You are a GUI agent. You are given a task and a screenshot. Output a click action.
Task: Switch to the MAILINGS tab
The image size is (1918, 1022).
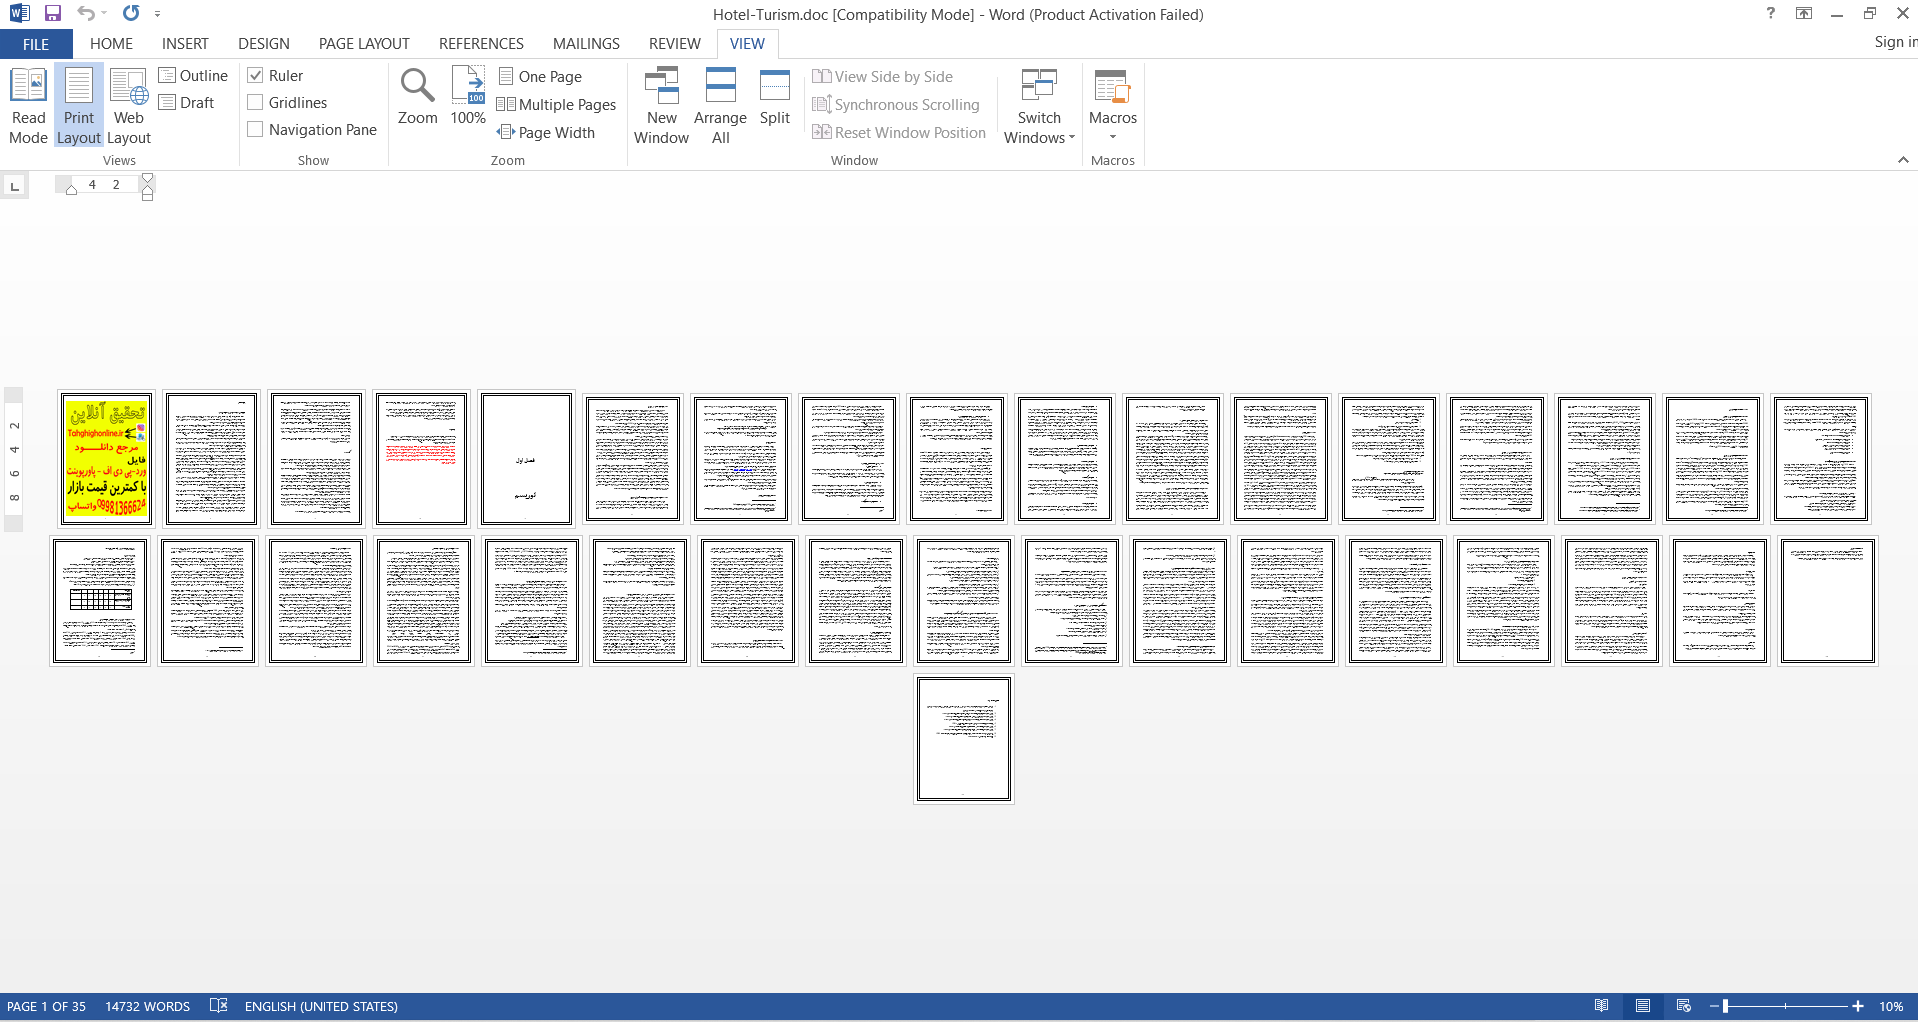586,44
